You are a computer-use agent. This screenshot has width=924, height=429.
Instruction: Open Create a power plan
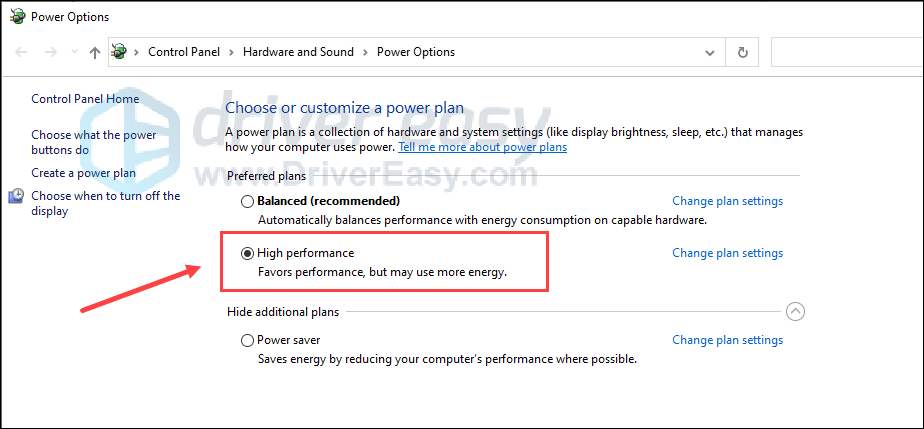[84, 173]
